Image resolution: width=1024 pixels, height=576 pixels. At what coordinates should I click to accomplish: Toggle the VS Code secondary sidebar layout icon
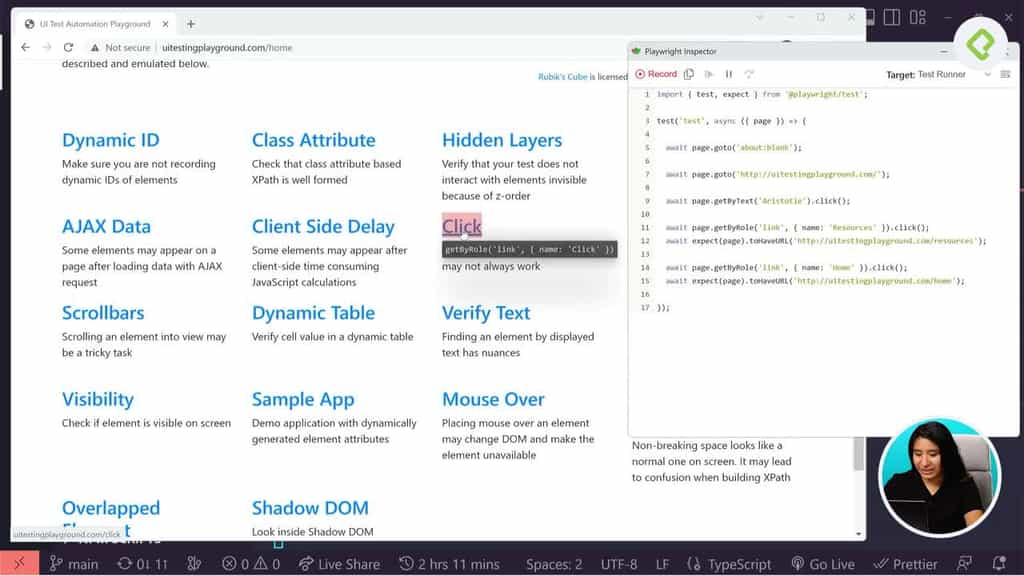click(x=891, y=17)
